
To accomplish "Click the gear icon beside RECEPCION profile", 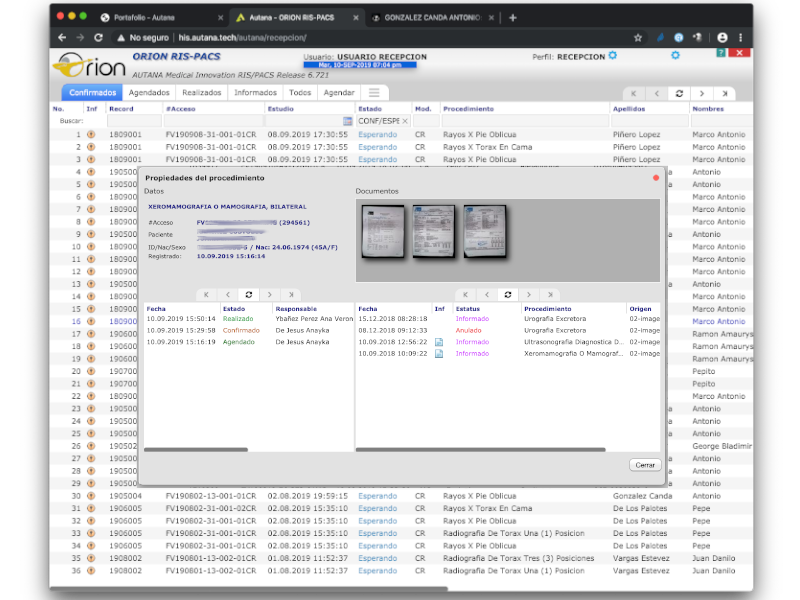I will (612, 57).
